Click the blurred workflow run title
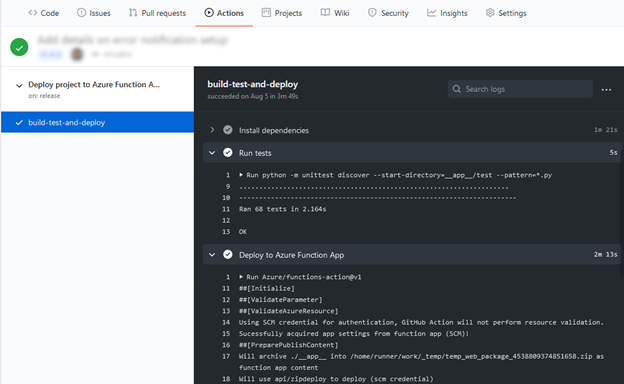 [x=133, y=40]
